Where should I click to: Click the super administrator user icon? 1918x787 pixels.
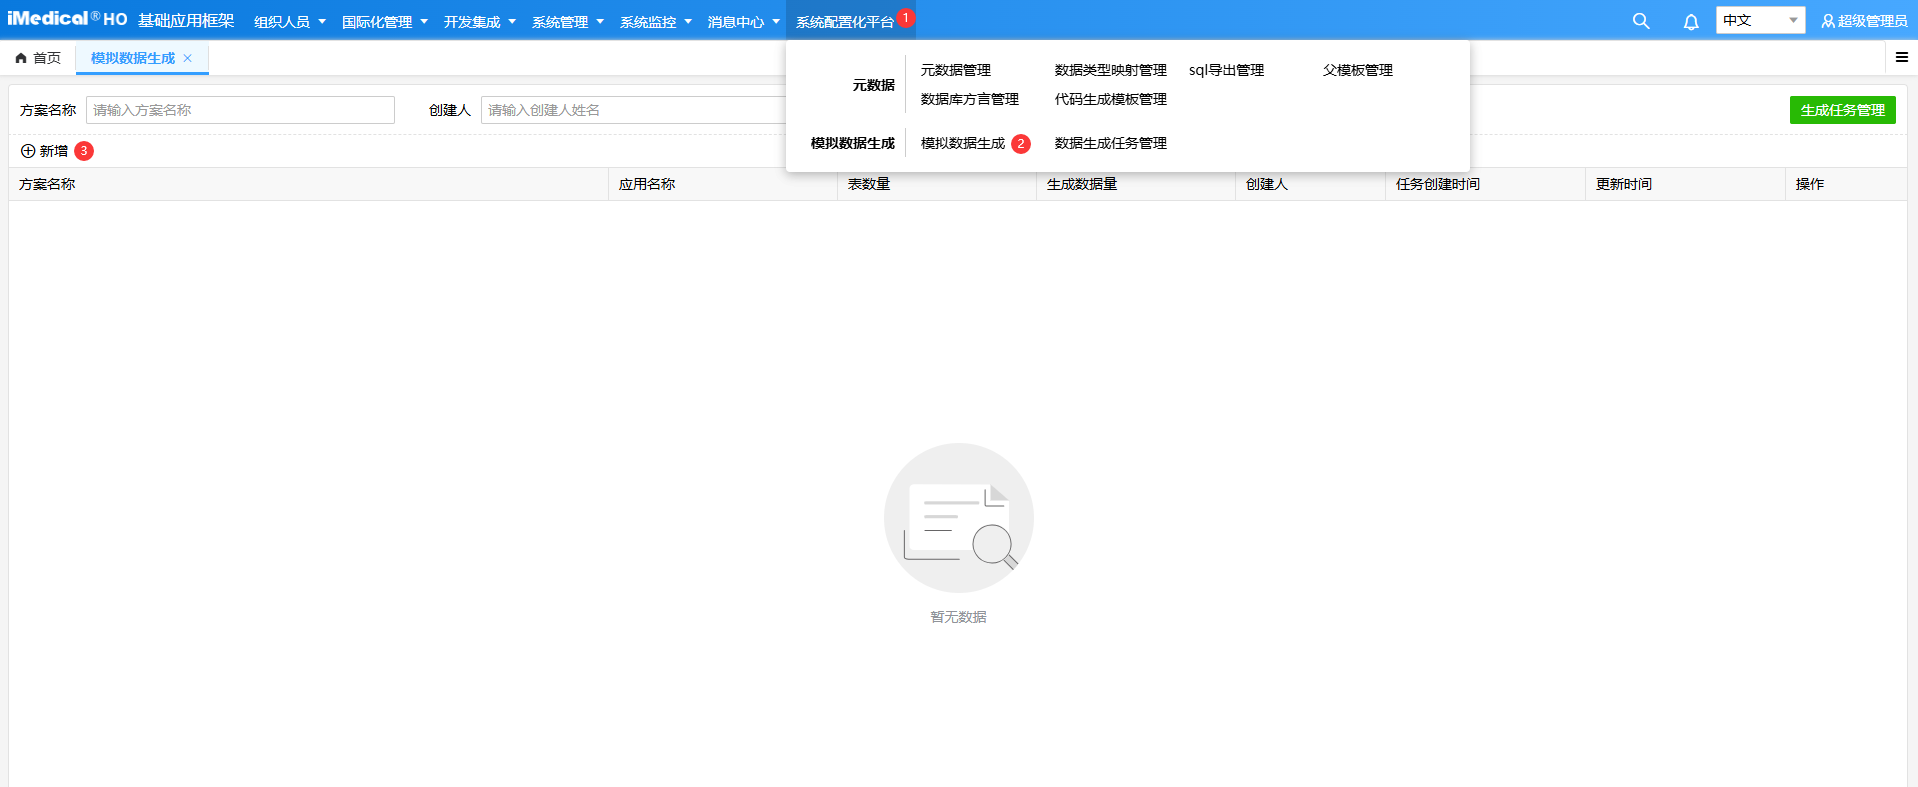coord(1828,21)
